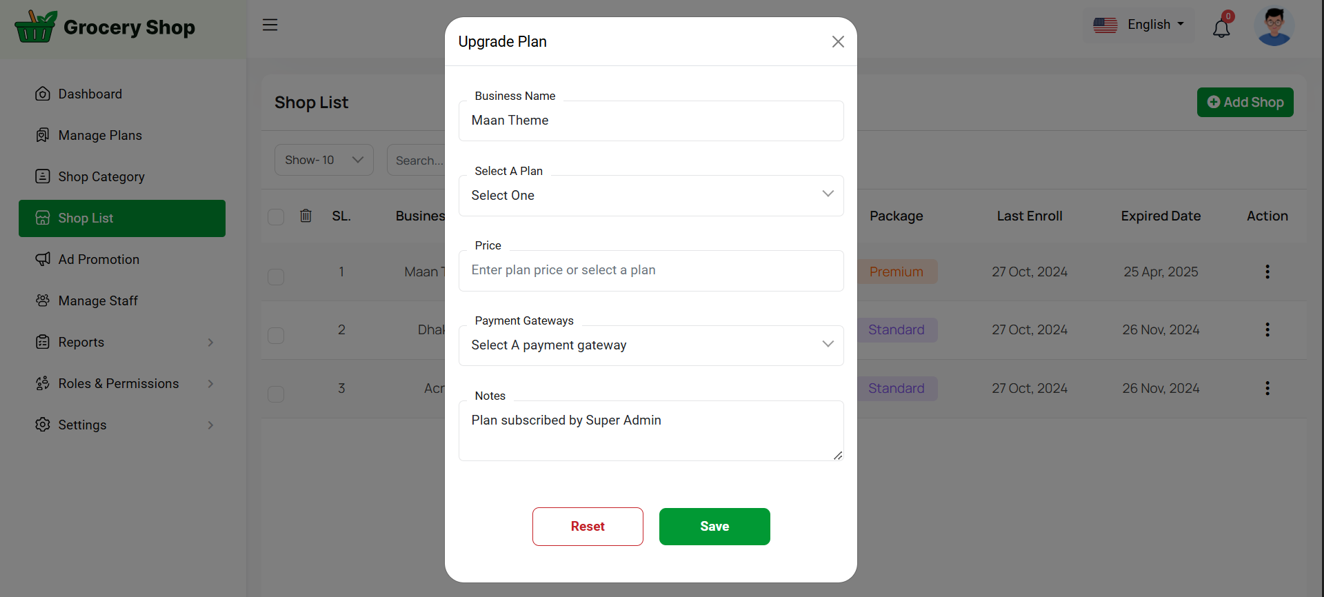Check the checkbox for row 3
Viewport: 1324px width, 597px height.
click(x=276, y=394)
